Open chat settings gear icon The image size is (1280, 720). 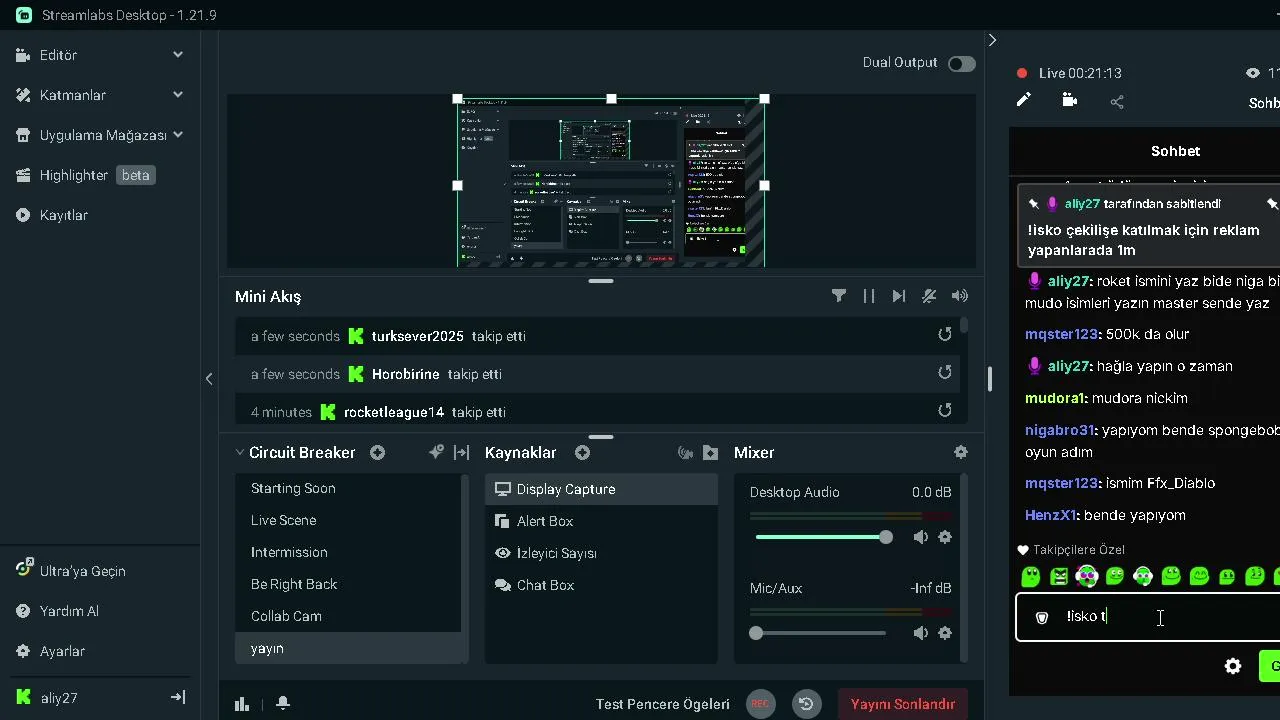click(1233, 666)
